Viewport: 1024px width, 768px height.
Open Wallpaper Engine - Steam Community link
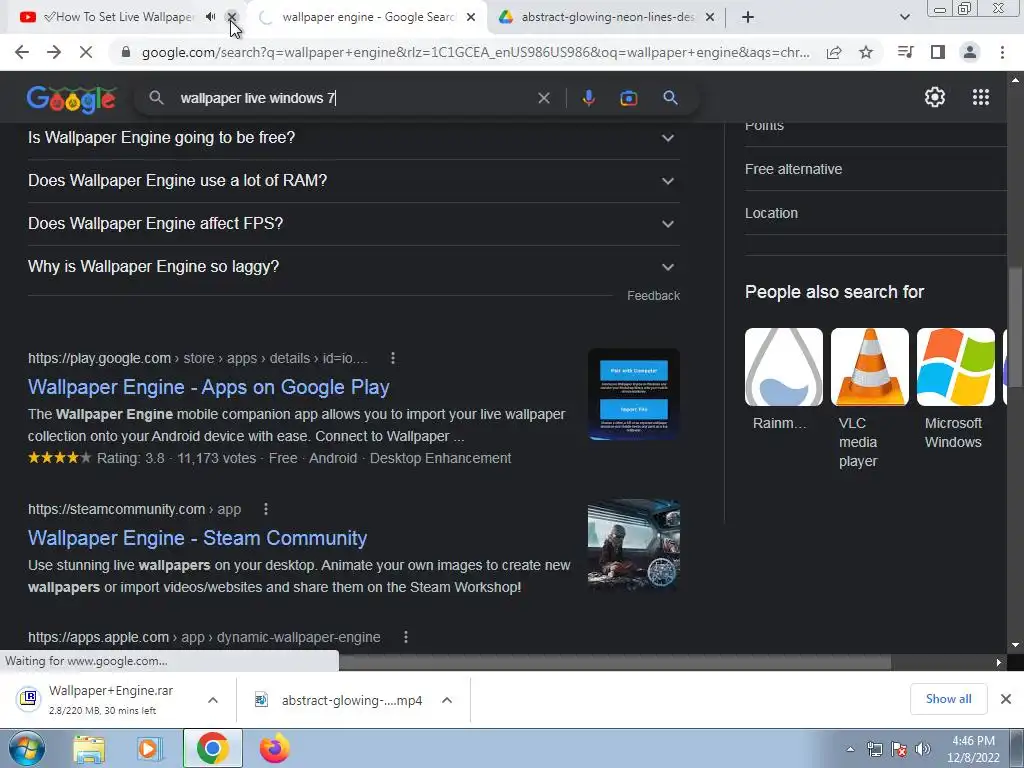click(x=197, y=537)
